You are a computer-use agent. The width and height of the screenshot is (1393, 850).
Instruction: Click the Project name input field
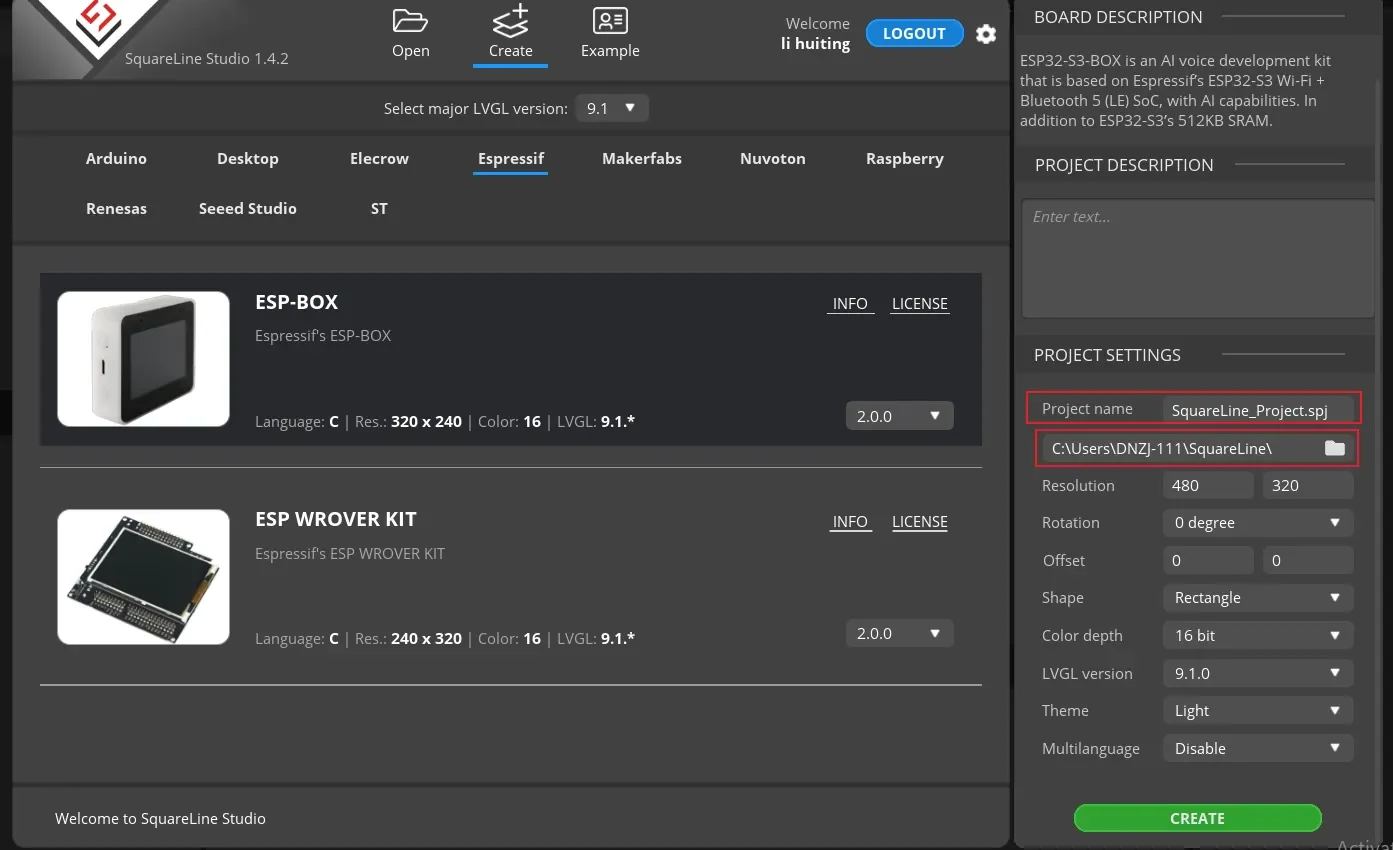point(1257,410)
